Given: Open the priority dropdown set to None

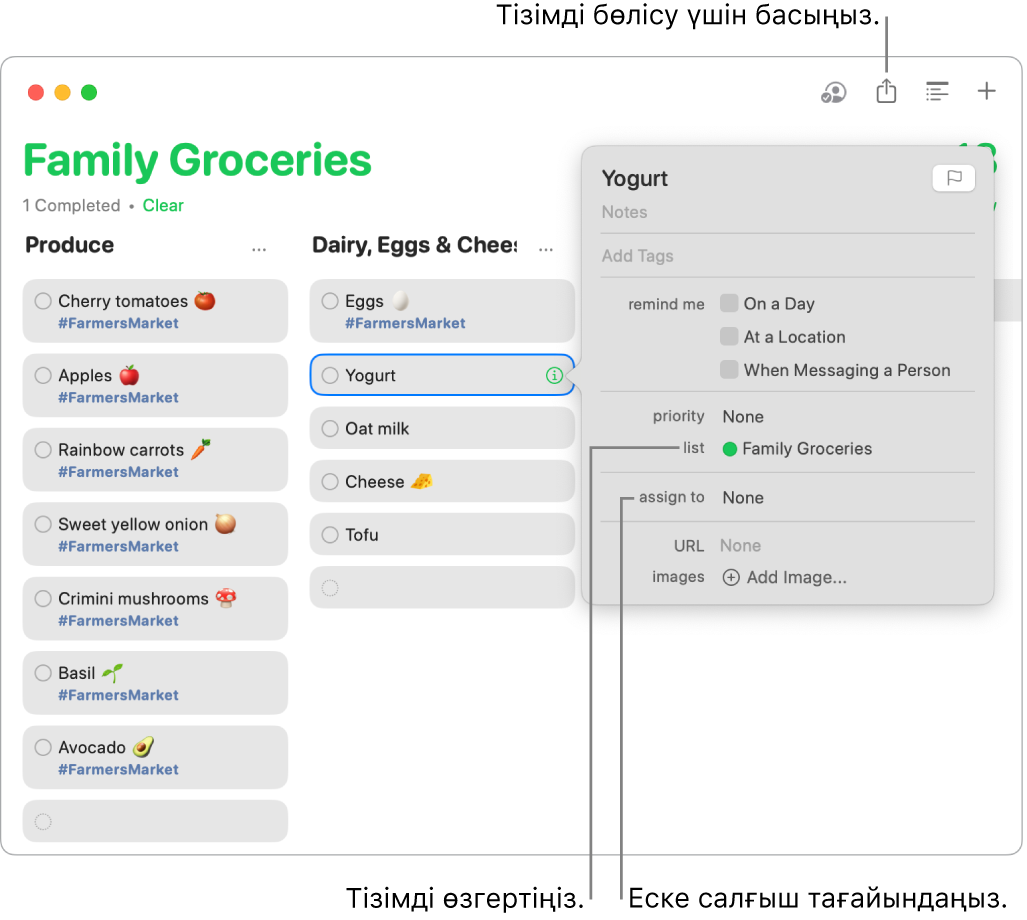Looking at the screenshot, I should pos(744,416).
